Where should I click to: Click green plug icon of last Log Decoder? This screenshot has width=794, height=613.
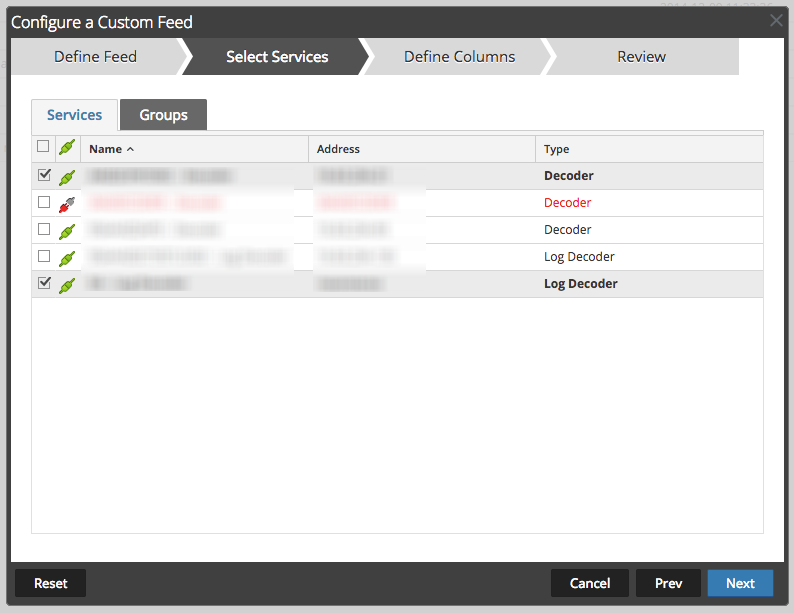point(67,284)
